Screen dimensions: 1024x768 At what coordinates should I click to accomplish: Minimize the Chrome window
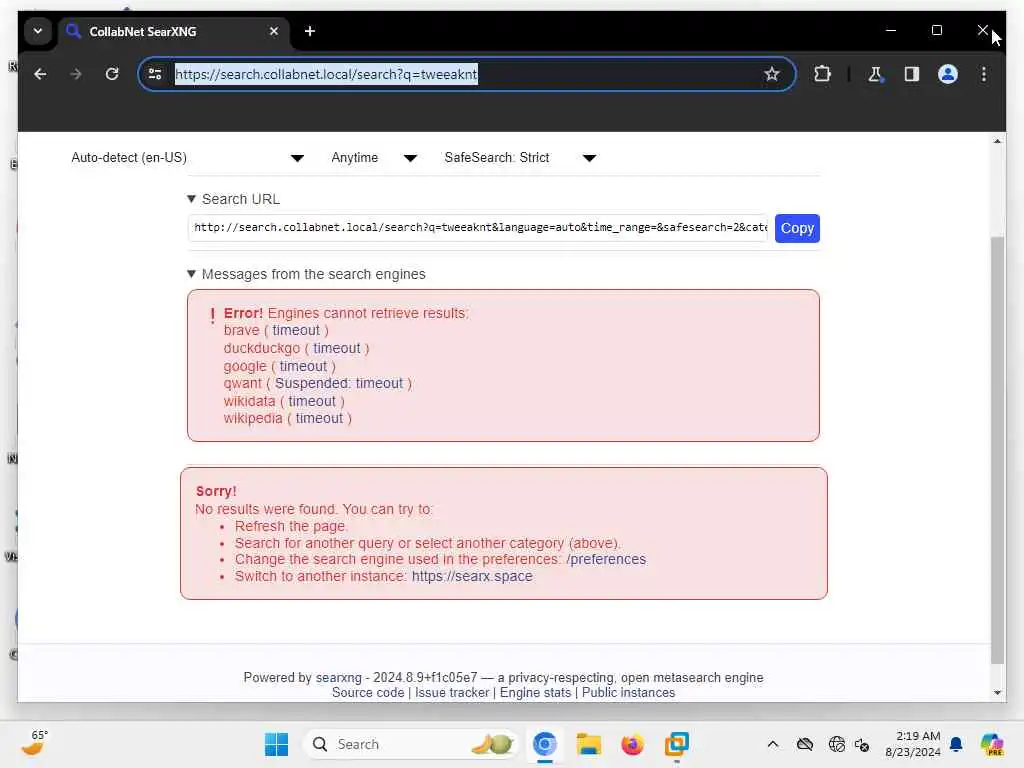[891, 30]
